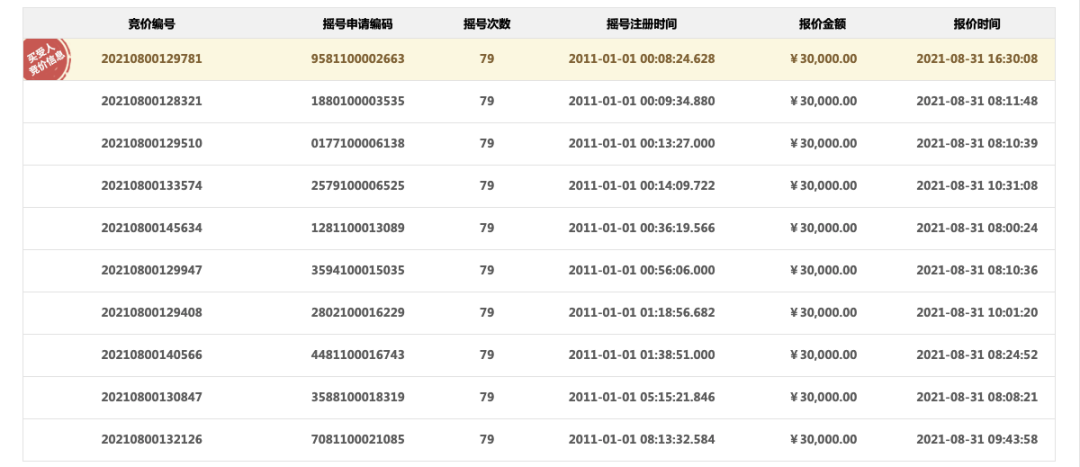The image size is (1080, 467).
Task: Click application code 2802100016229
Action: pos(357,313)
